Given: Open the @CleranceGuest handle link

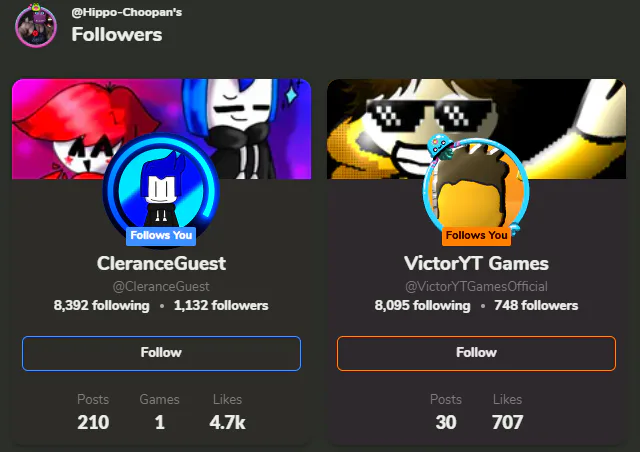Looking at the screenshot, I should point(161,287).
